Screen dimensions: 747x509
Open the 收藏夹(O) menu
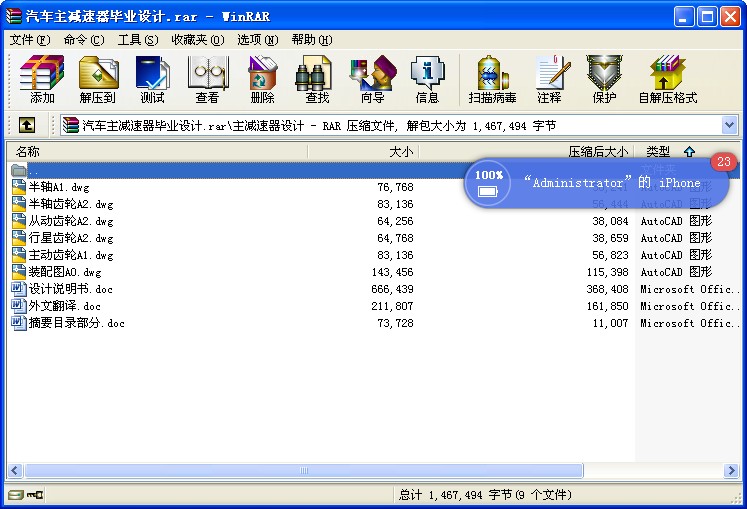pyautogui.click(x=198, y=40)
